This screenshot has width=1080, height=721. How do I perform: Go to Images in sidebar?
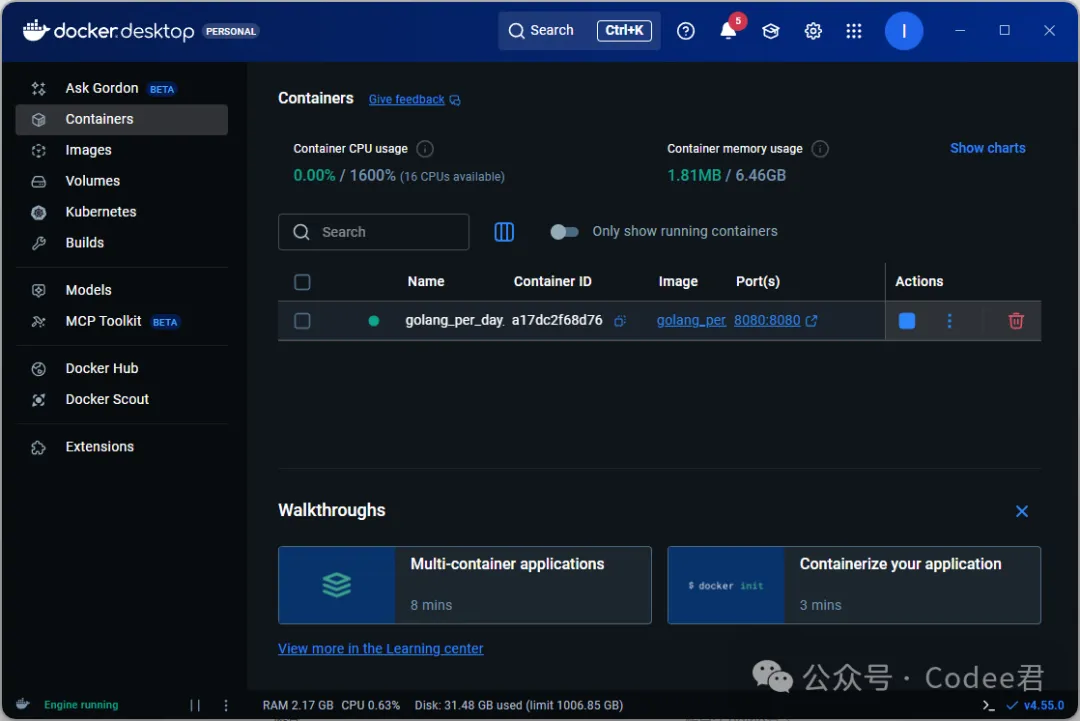pyautogui.click(x=121, y=150)
